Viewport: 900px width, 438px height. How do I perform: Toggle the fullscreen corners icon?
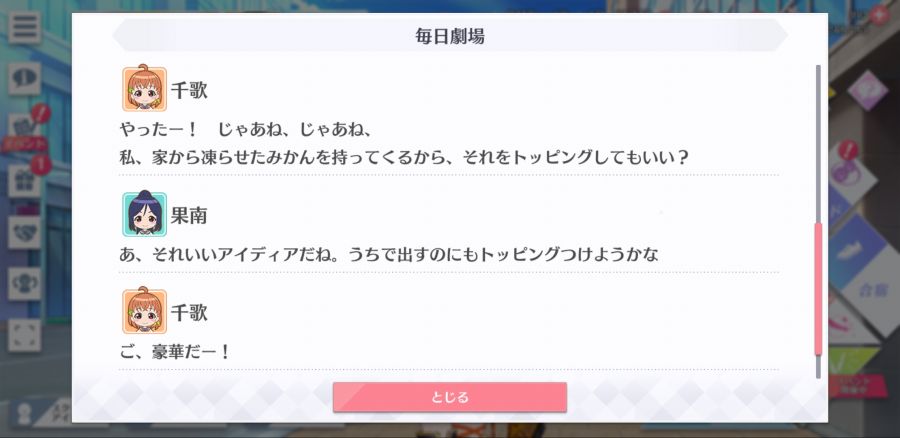[x=24, y=335]
